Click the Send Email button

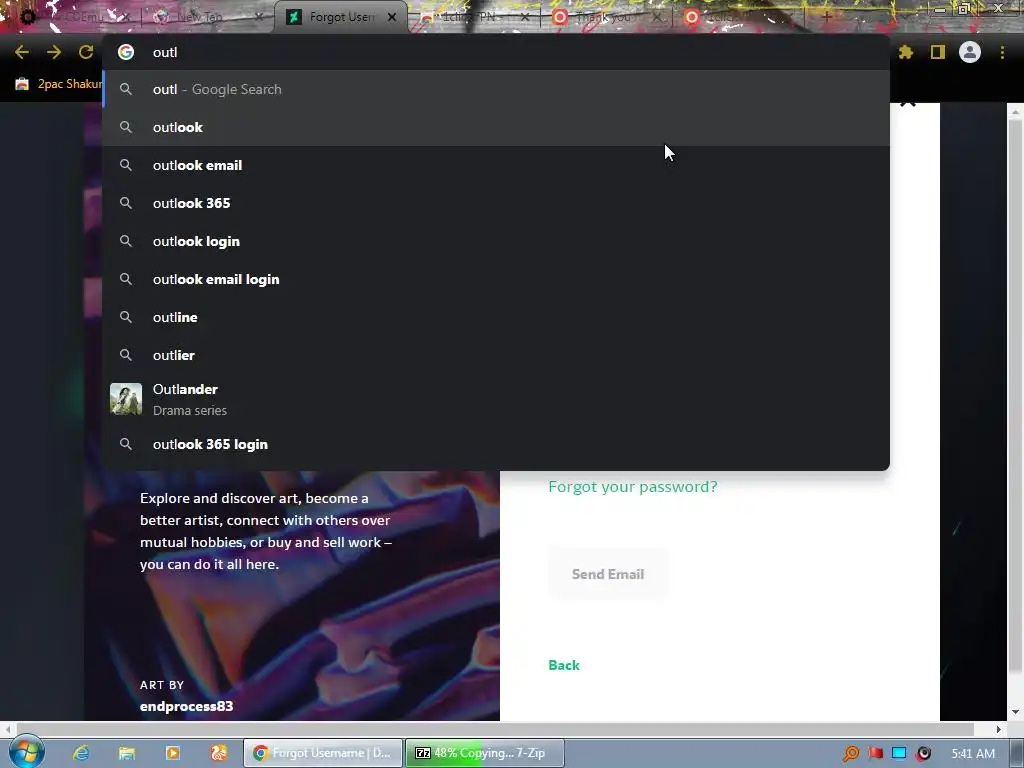coord(608,574)
